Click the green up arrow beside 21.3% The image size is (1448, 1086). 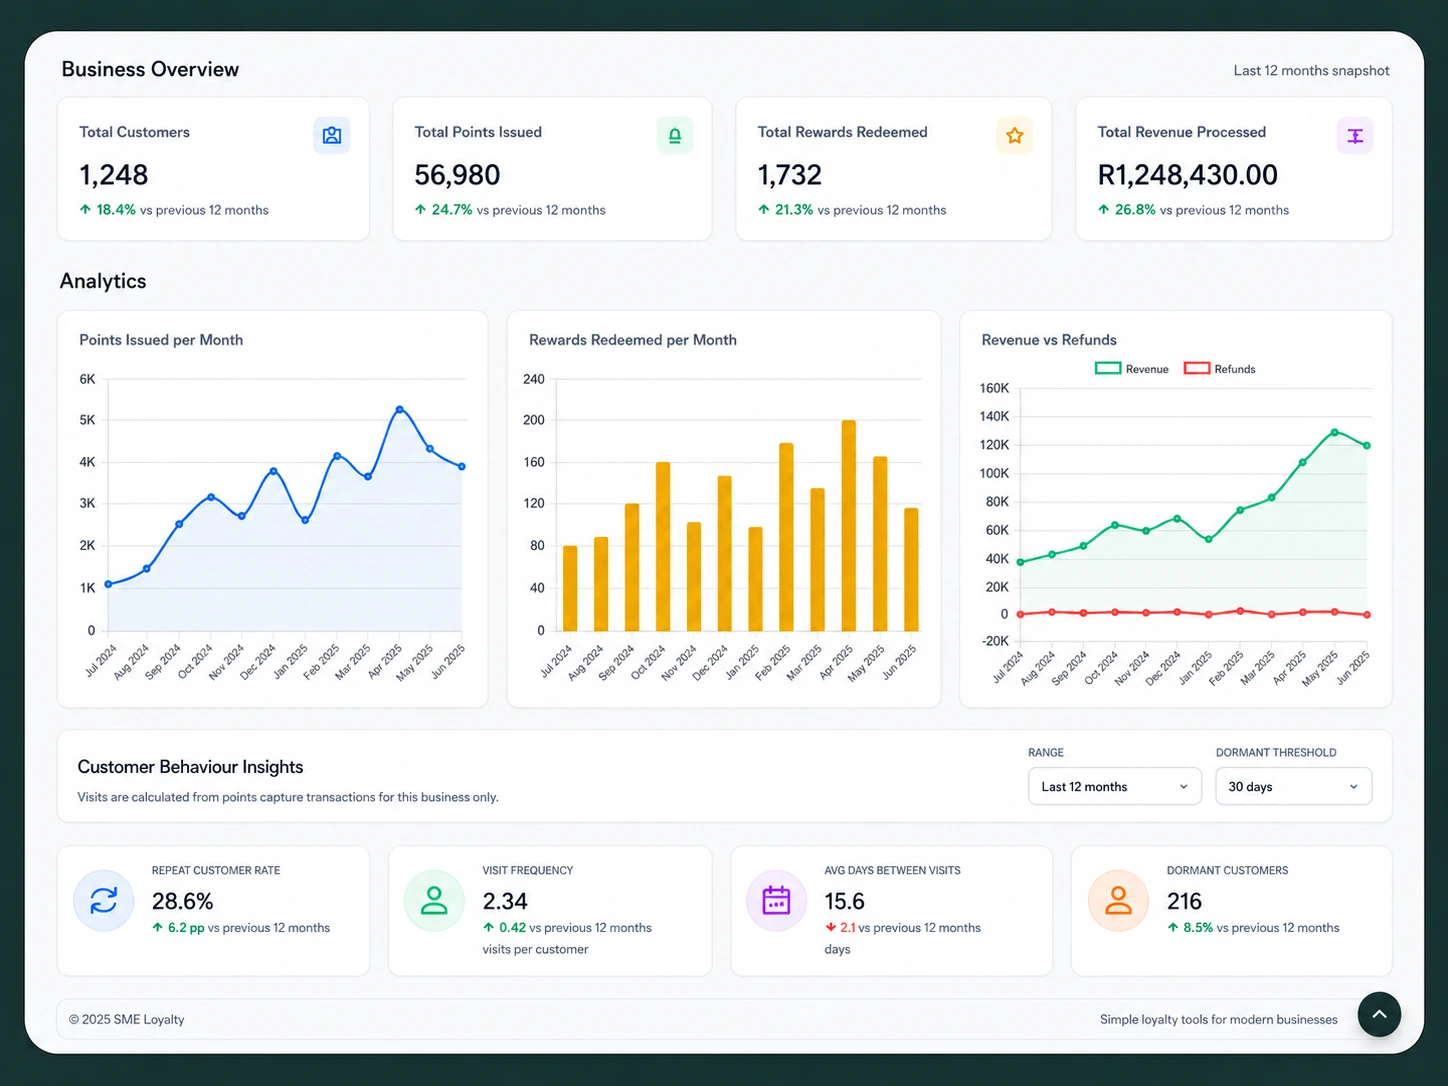click(764, 210)
